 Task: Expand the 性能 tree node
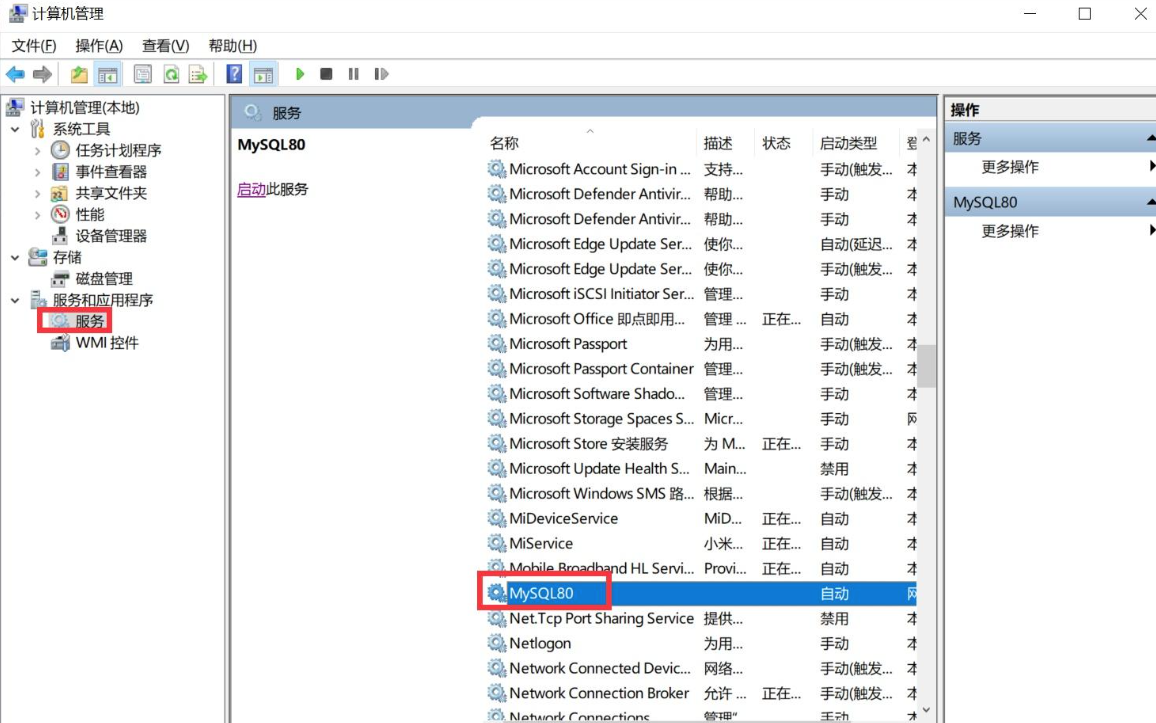click(x=38, y=214)
